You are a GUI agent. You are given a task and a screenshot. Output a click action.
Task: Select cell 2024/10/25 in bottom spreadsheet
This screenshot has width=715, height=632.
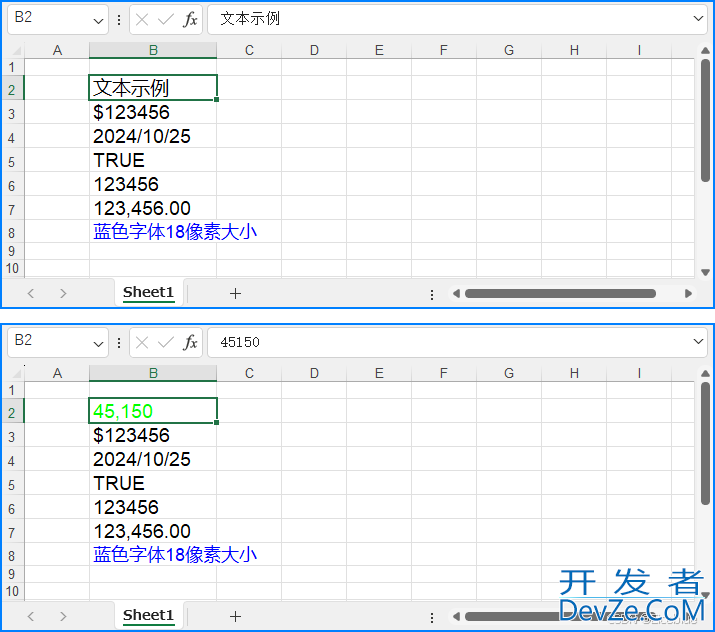point(153,459)
